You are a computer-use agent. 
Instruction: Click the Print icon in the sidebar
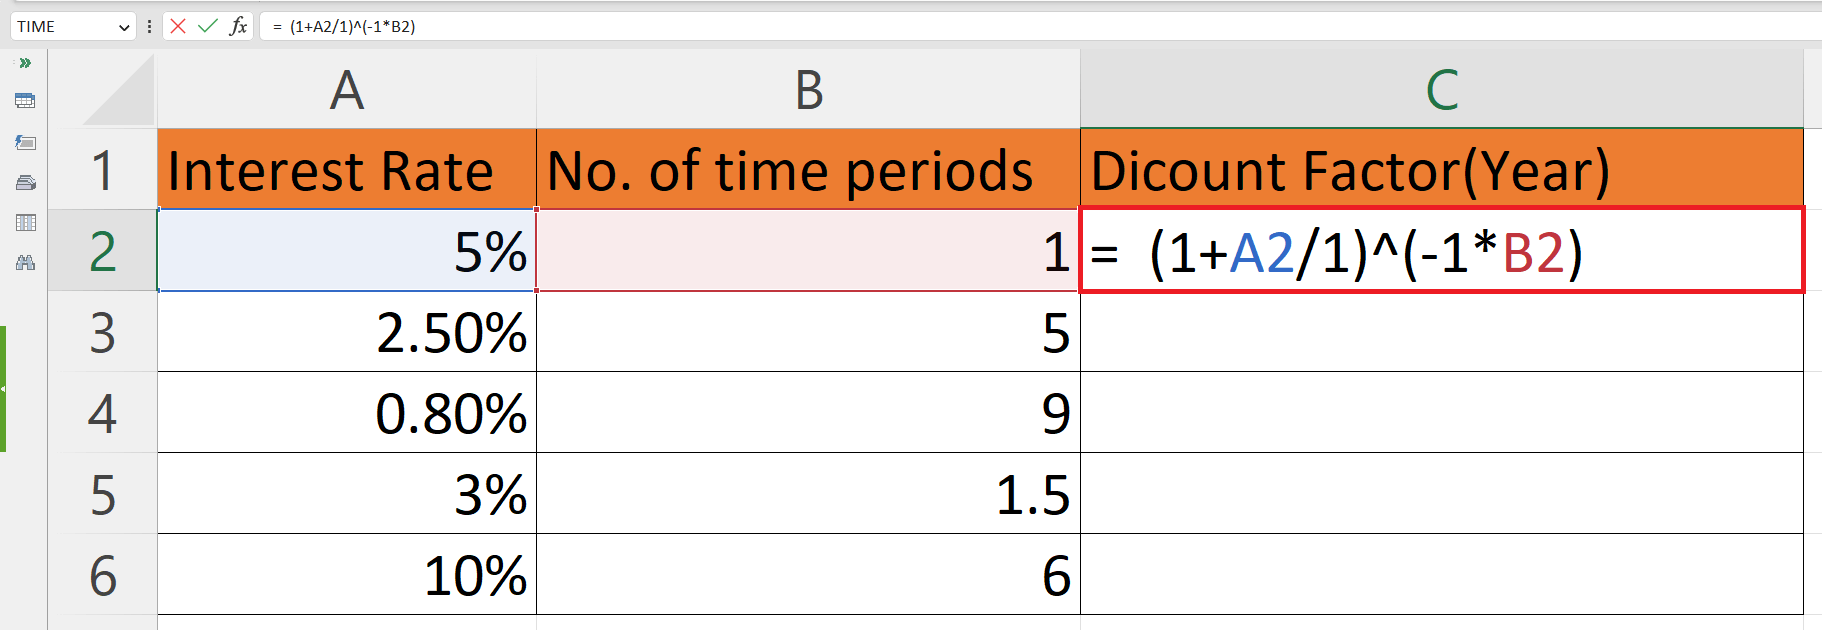pos(26,182)
